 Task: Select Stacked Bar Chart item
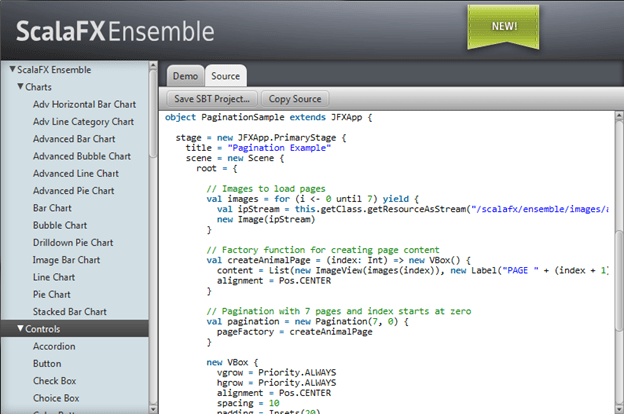70,312
